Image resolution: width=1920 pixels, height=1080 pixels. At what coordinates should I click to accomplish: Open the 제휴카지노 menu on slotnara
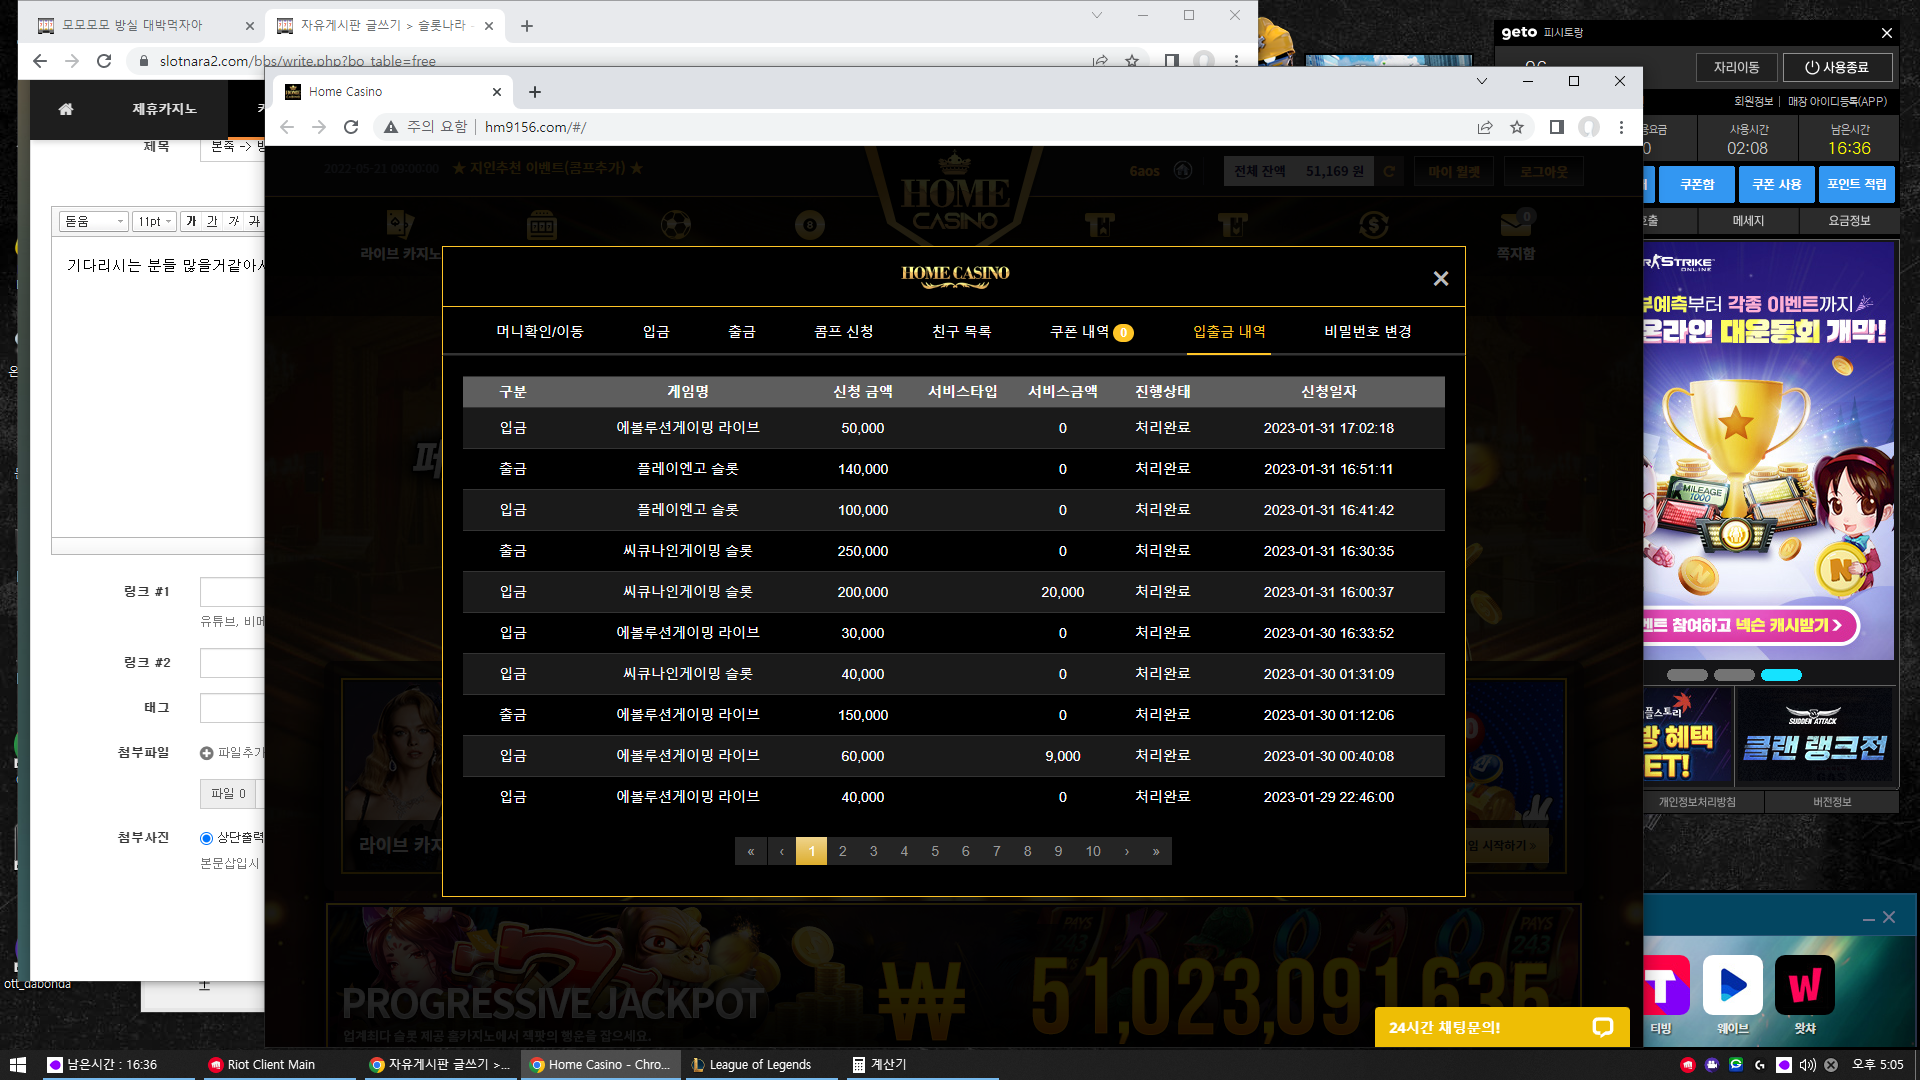pyautogui.click(x=165, y=109)
